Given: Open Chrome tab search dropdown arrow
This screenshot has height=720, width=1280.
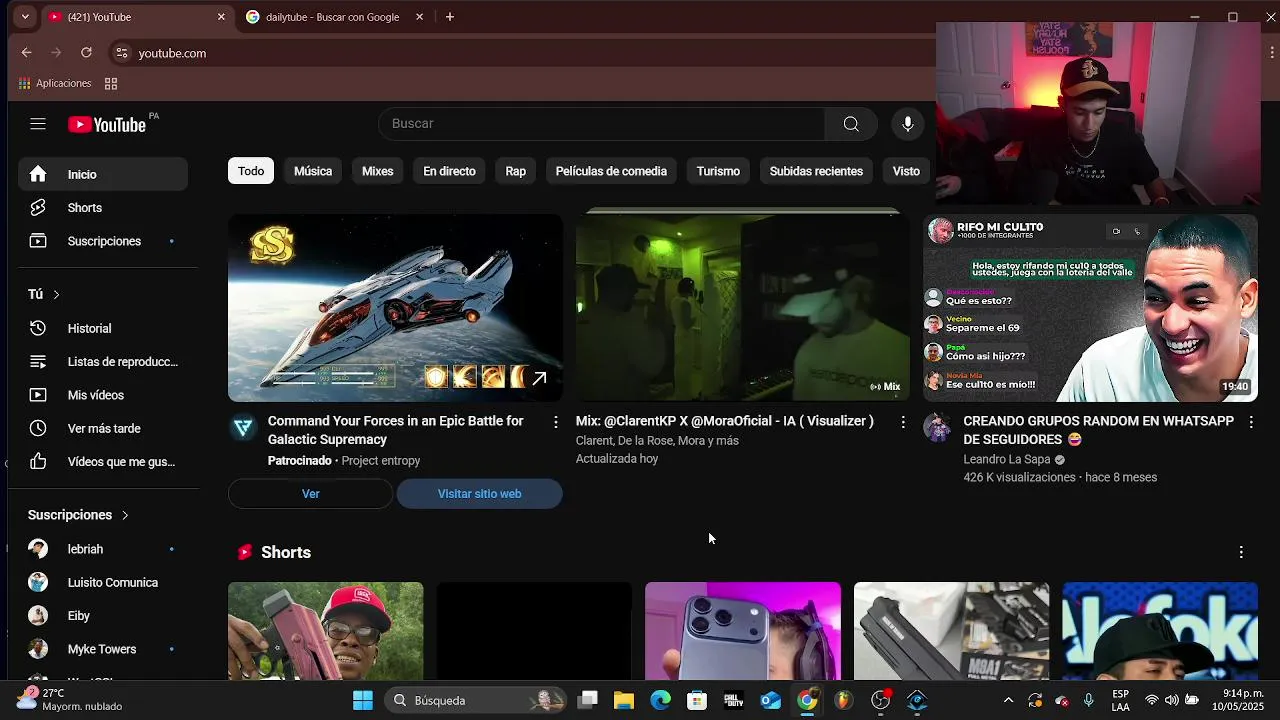Looking at the screenshot, I should [25, 17].
